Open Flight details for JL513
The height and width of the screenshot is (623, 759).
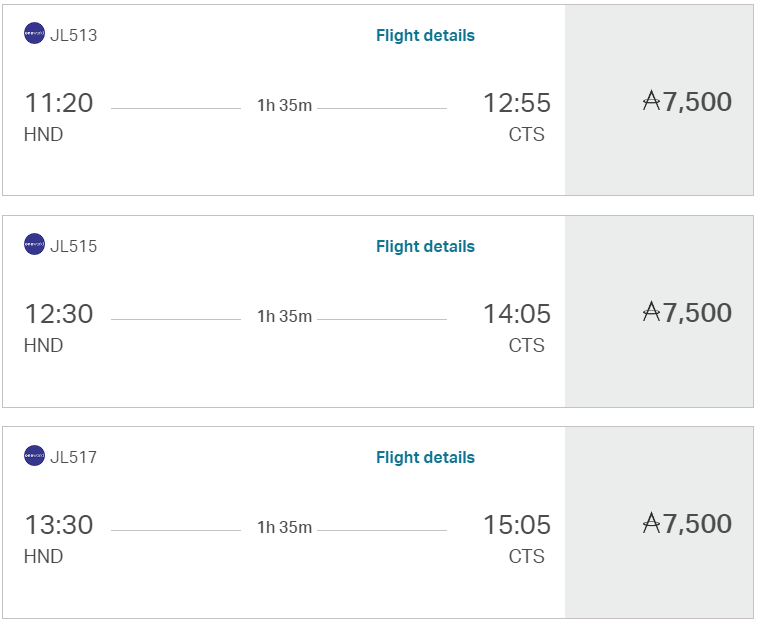pyautogui.click(x=425, y=35)
